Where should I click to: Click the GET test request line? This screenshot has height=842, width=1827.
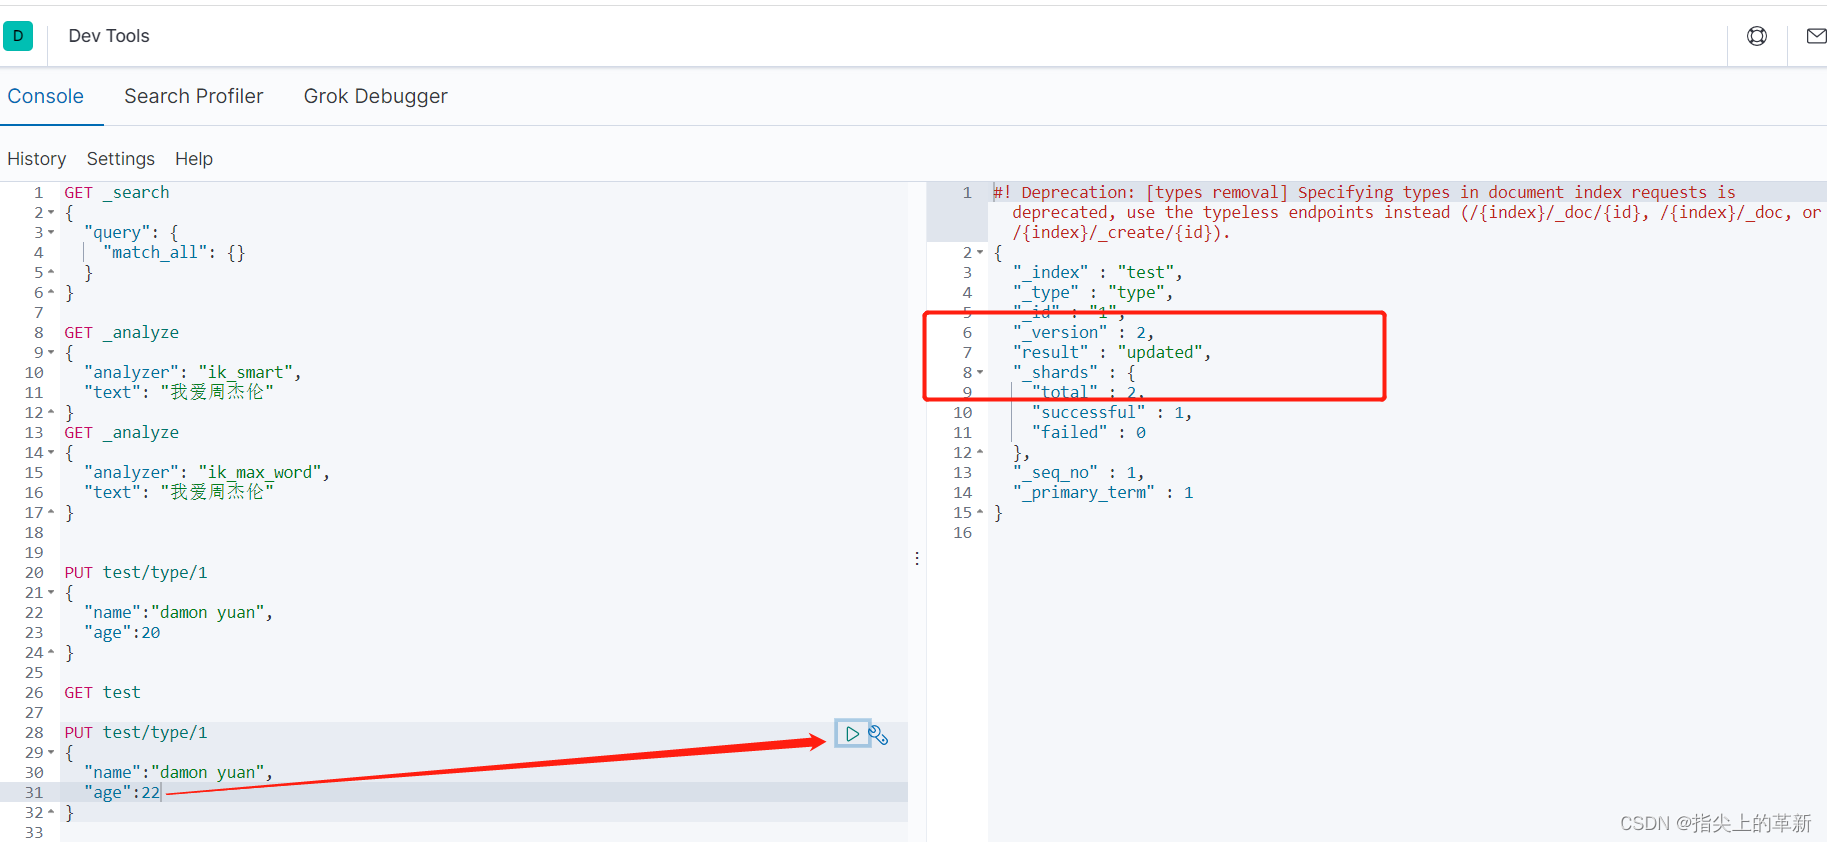click(x=102, y=692)
